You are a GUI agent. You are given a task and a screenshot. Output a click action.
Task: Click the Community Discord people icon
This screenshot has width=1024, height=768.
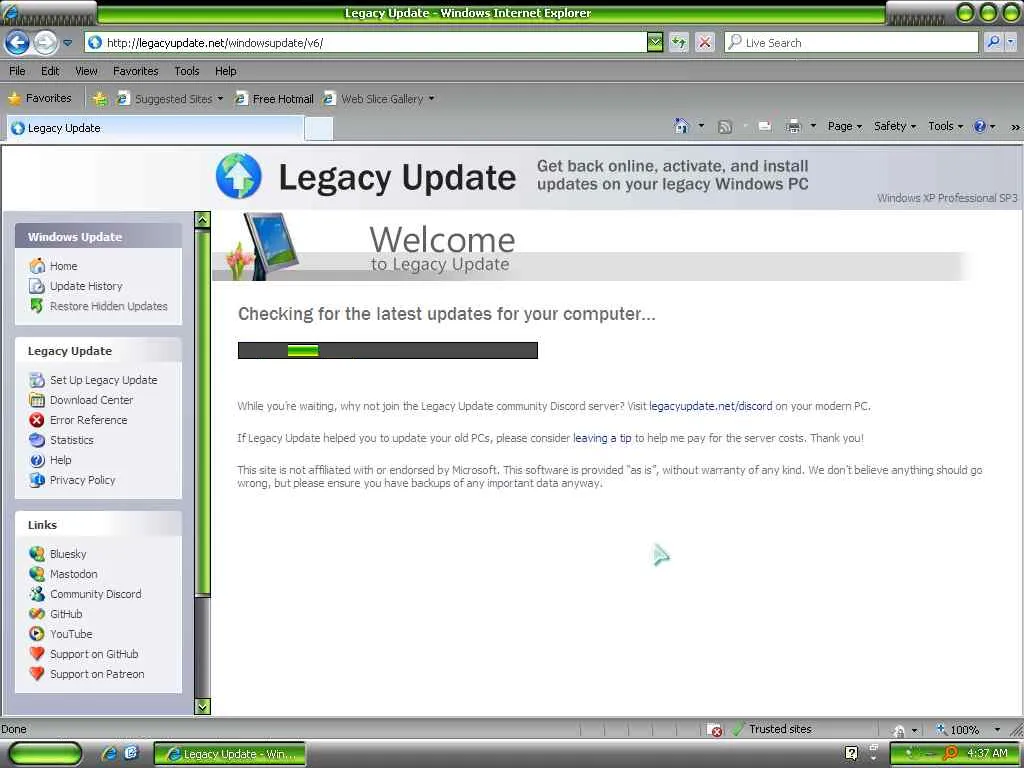point(37,594)
